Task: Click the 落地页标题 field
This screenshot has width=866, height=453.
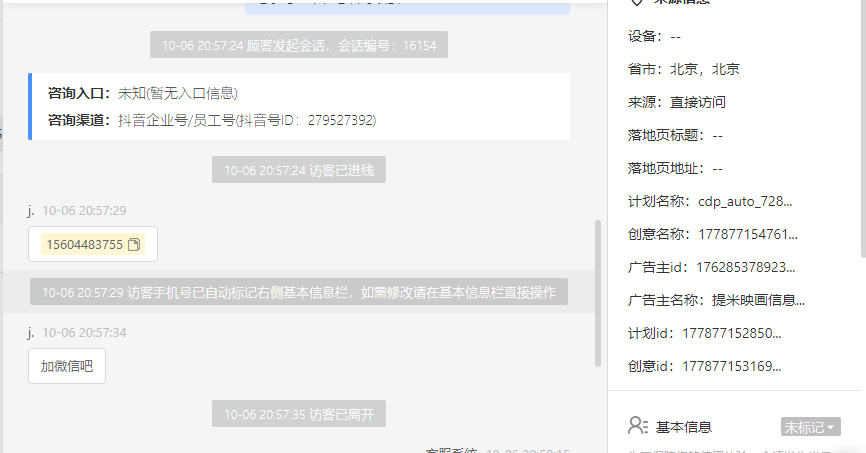Action: point(675,135)
